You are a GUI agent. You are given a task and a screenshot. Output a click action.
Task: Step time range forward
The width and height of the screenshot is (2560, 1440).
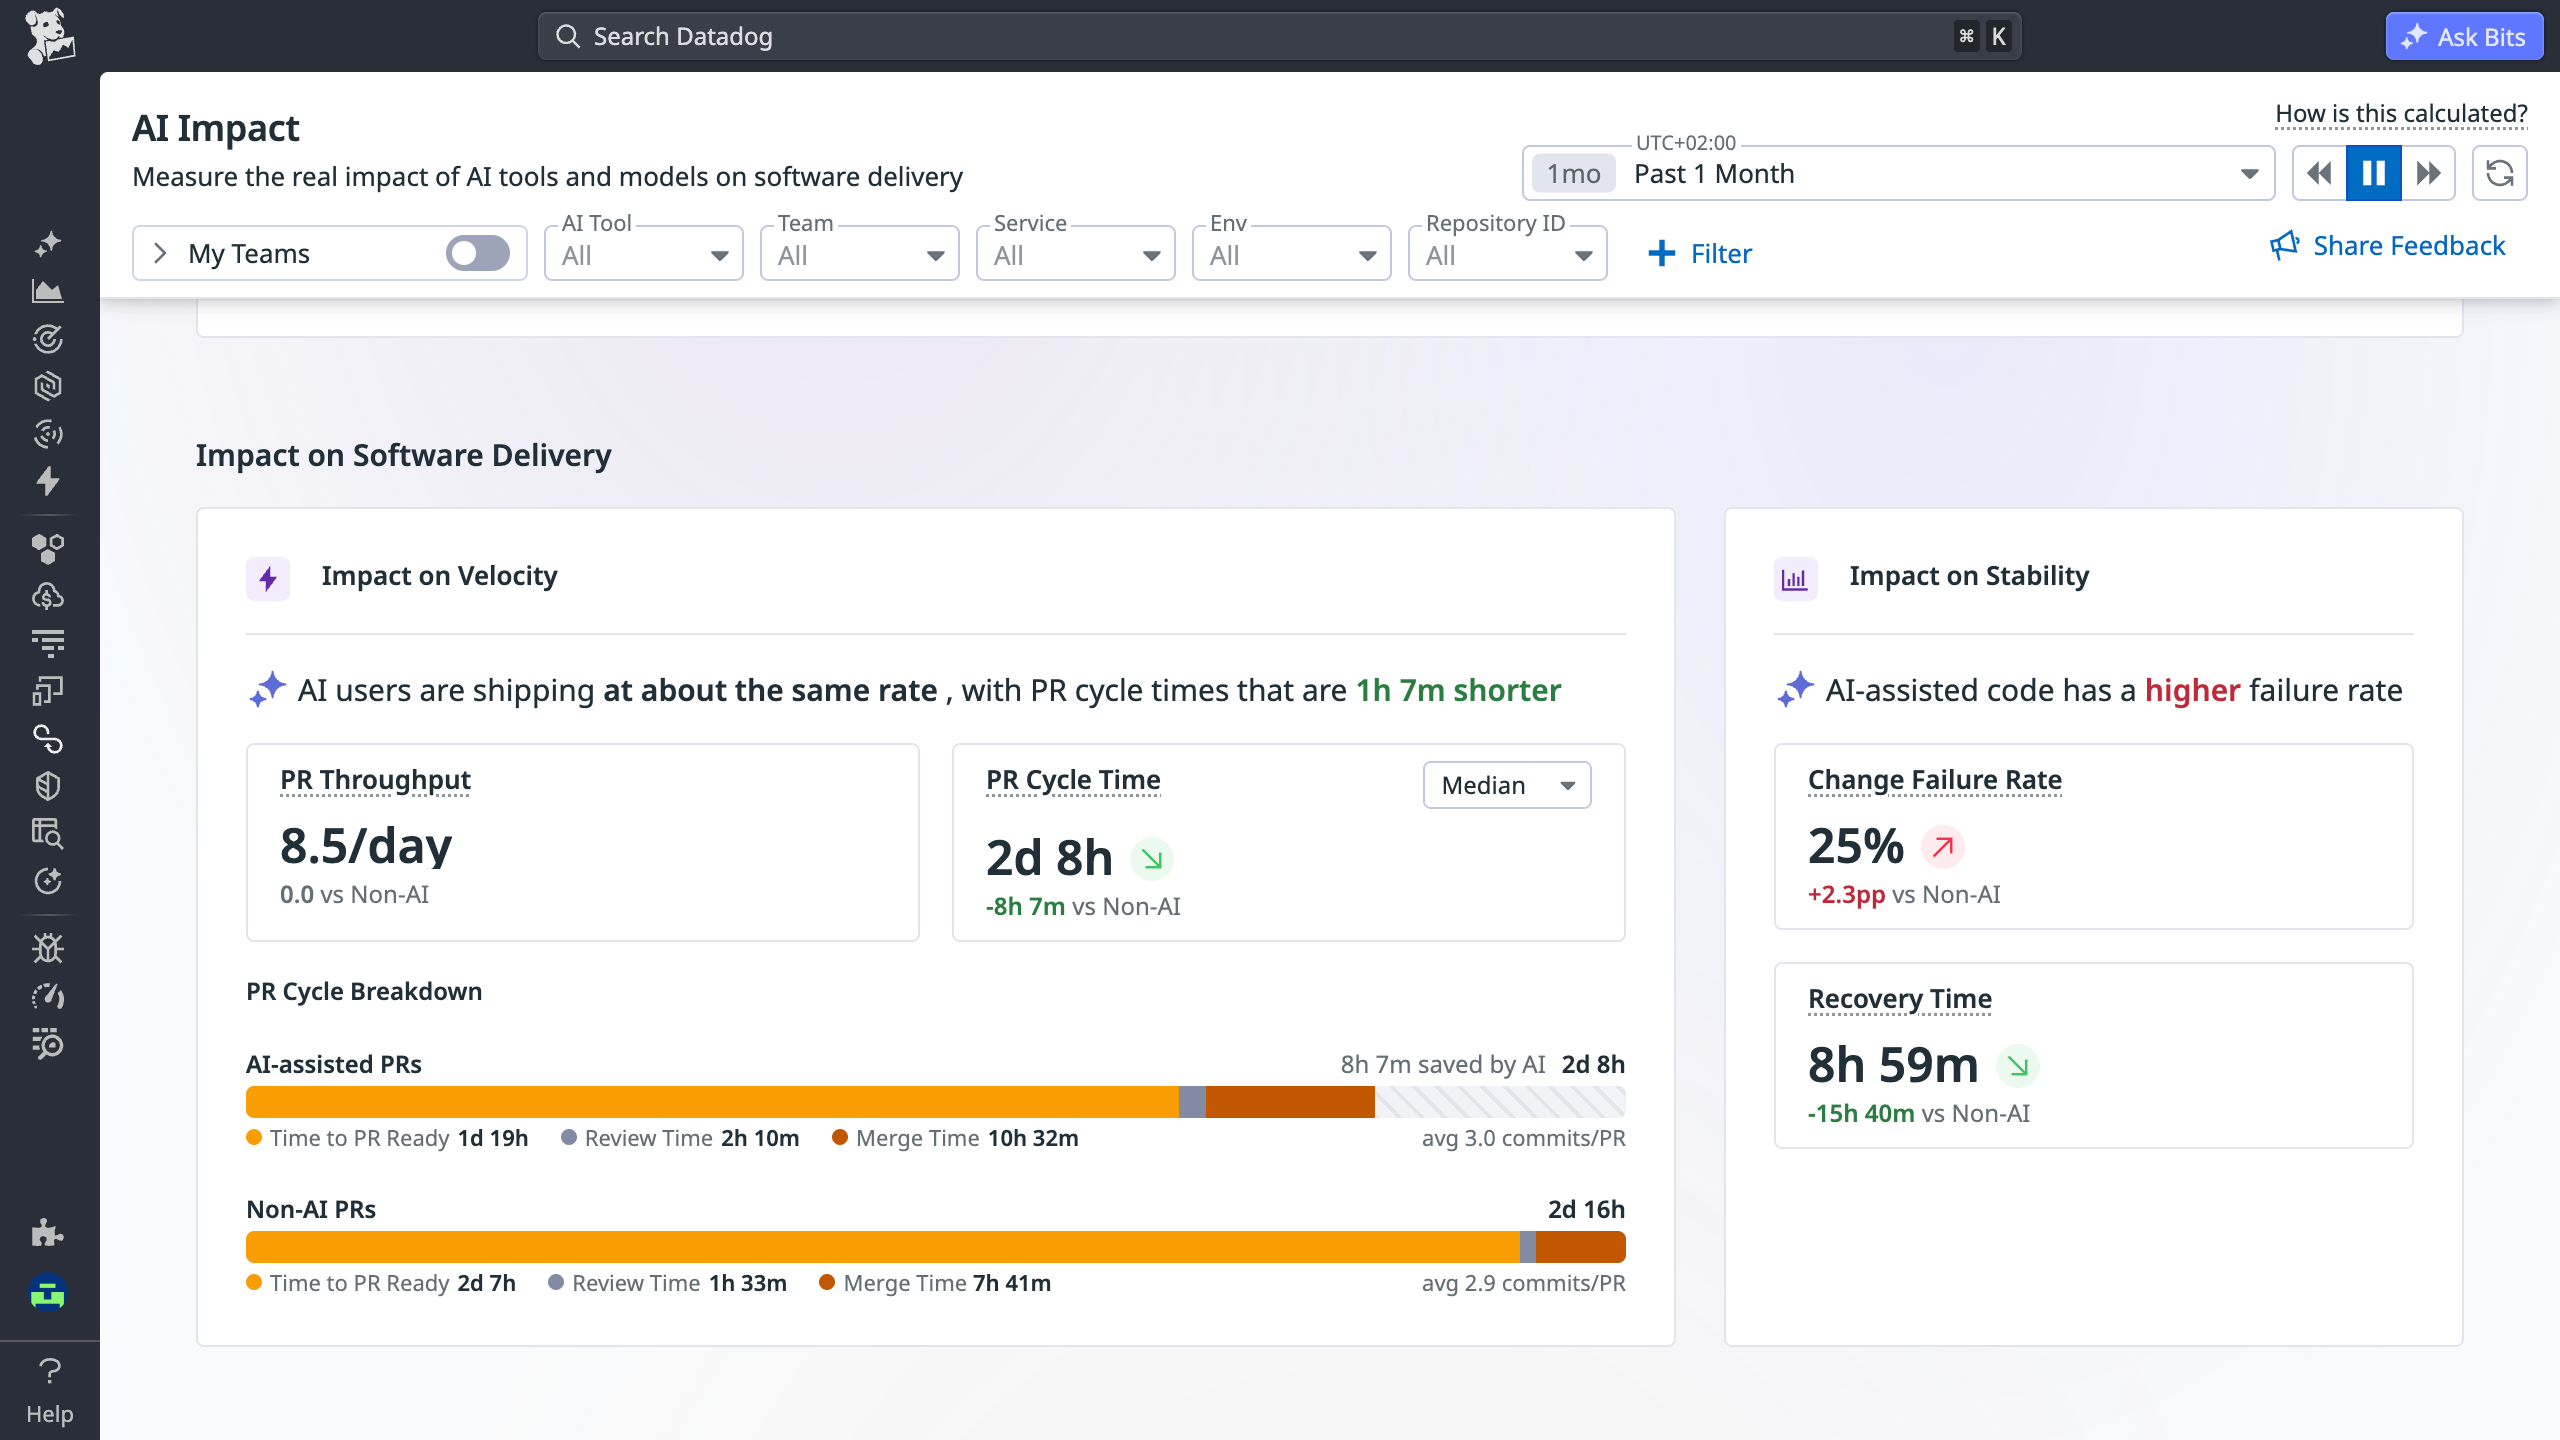(x=2428, y=173)
